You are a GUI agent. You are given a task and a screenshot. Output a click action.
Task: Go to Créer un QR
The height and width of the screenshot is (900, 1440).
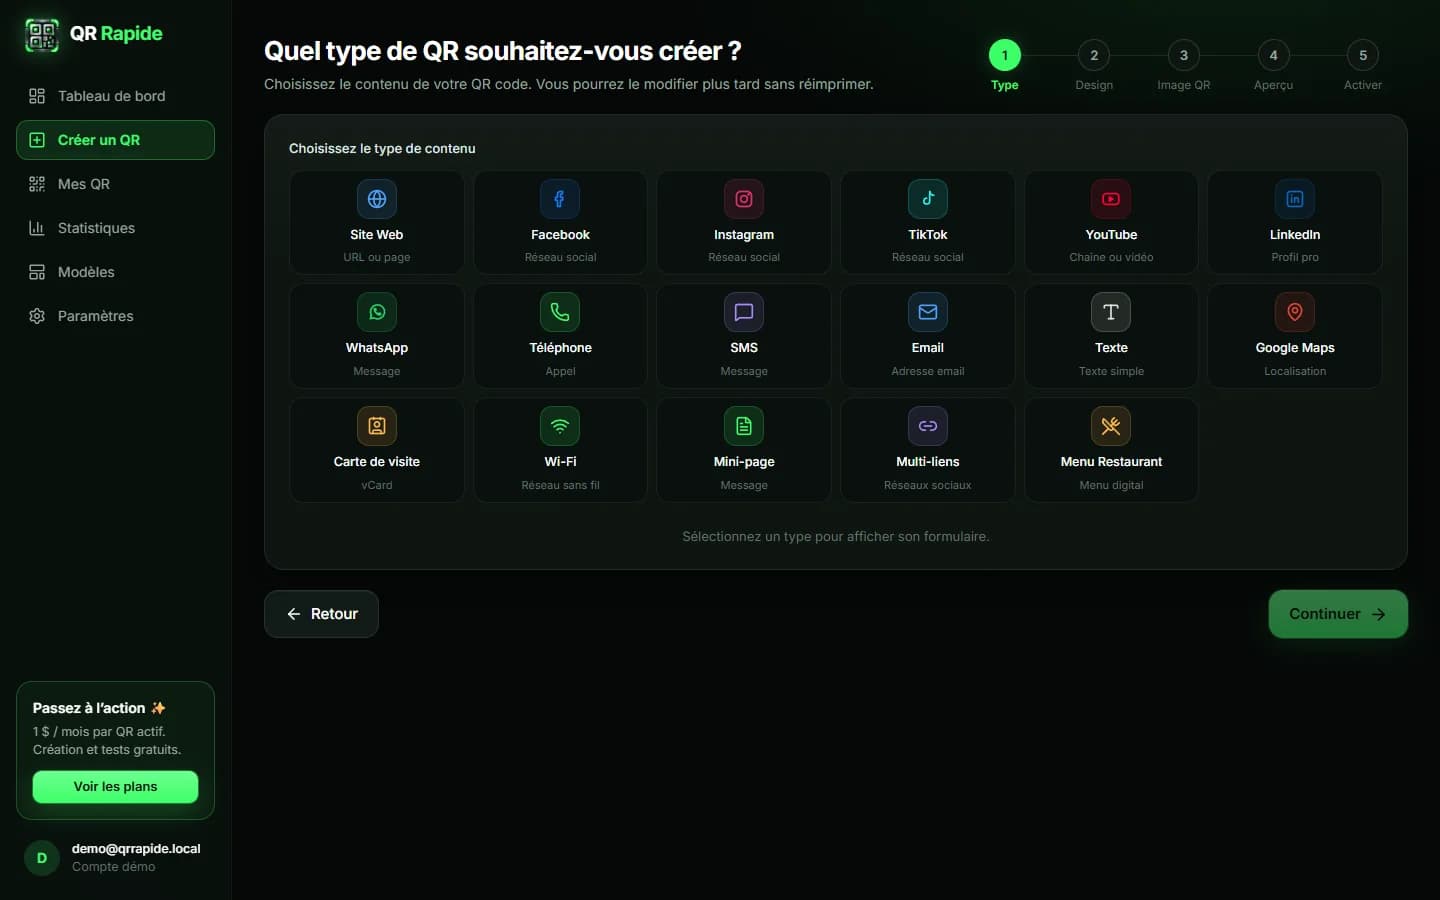(115, 140)
